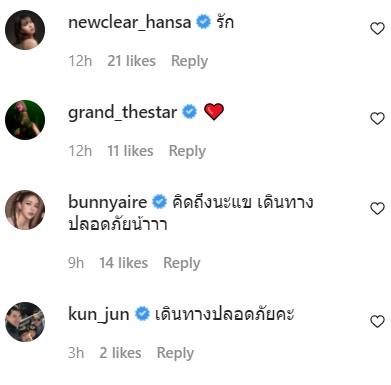Open newclear_hansa's profile picture
The height and width of the screenshot is (385, 391).
coord(25,30)
